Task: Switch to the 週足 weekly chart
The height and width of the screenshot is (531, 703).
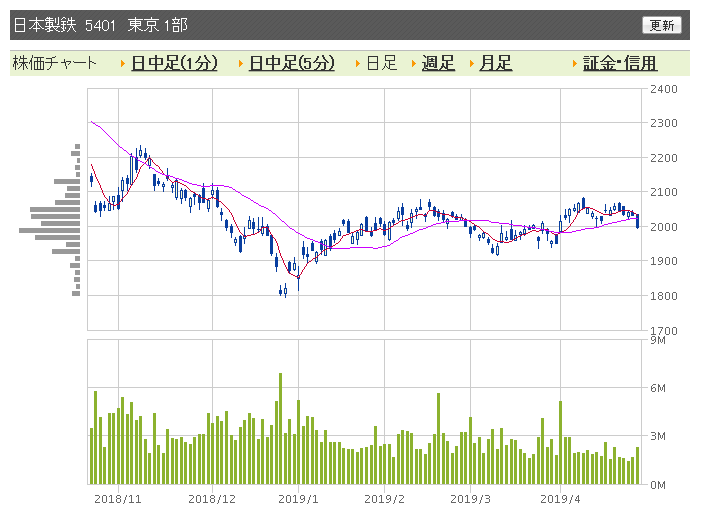Action: point(438,63)
